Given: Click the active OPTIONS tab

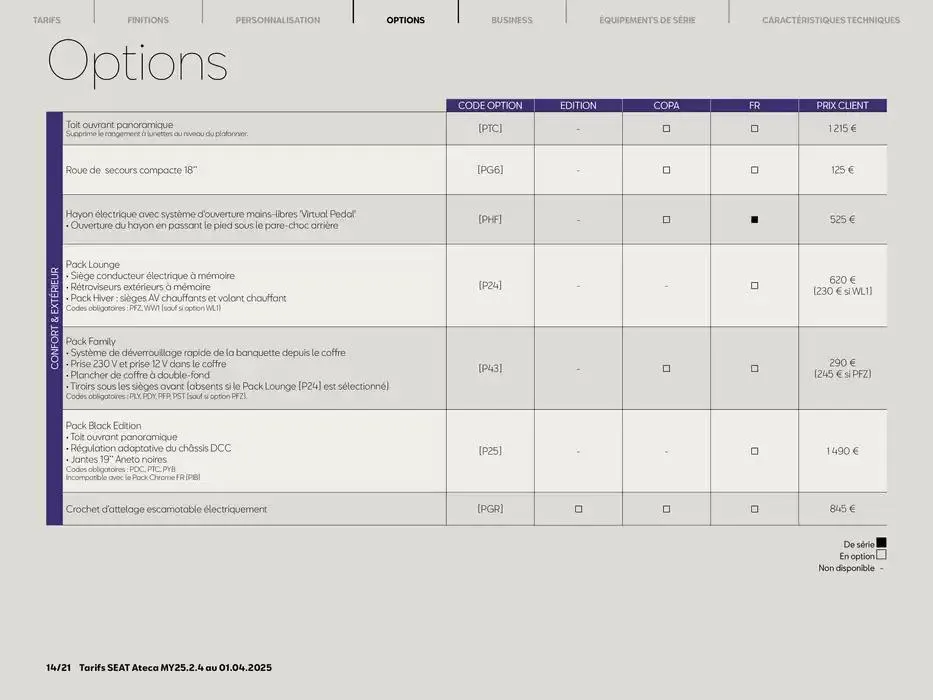Looking at the screenshot, I should point(405,20).
